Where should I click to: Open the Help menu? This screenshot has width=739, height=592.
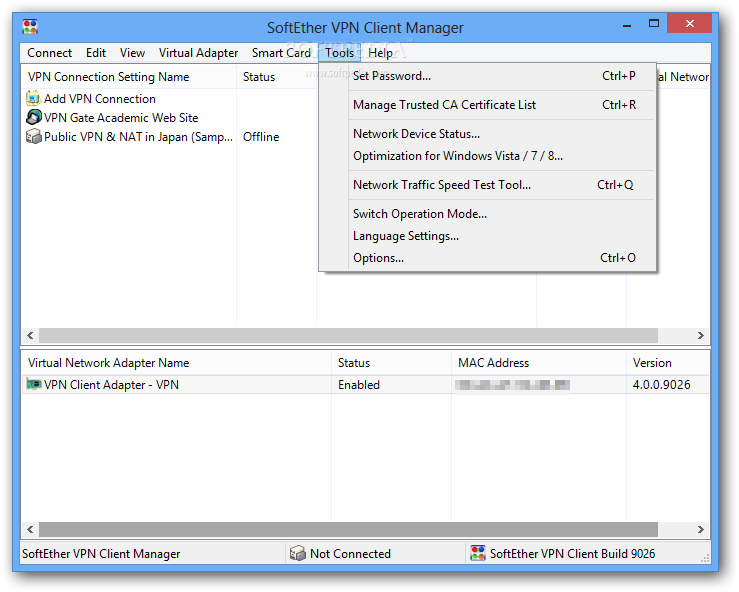[x=380, y=53]
